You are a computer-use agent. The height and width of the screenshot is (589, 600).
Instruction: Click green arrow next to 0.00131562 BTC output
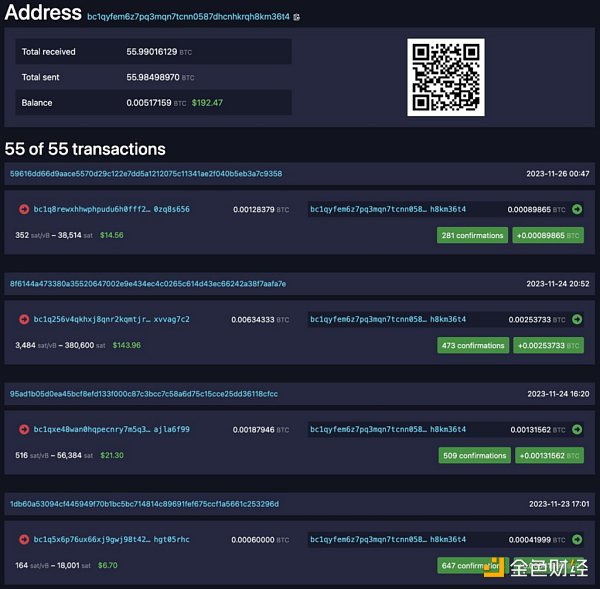pos(576,429)
